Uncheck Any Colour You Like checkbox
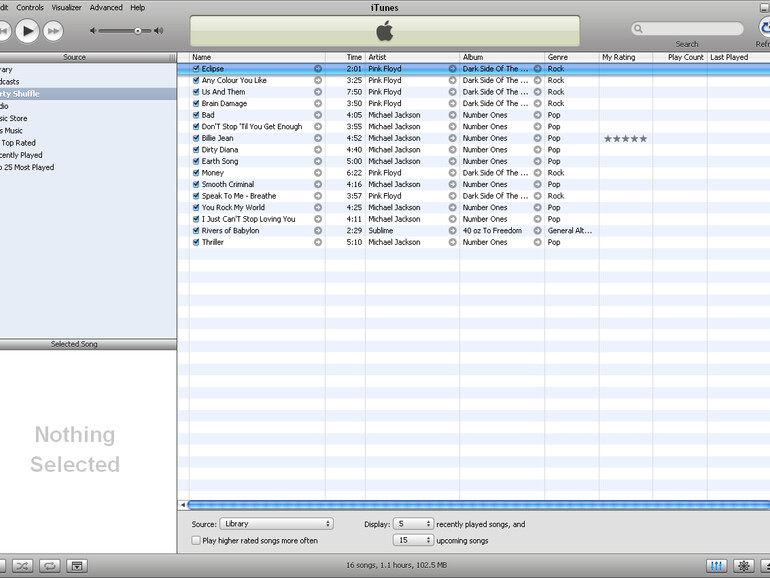The height and width of the screenshot is (578, 770). (x=196, y=80)
